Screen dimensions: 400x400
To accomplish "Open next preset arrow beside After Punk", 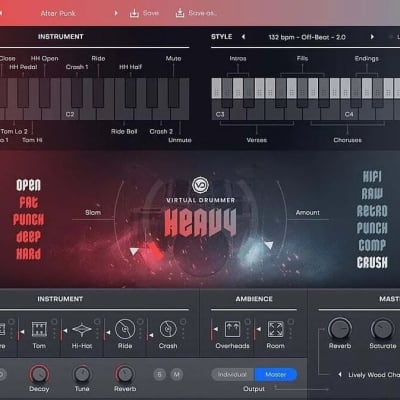I will click(116, 13).
